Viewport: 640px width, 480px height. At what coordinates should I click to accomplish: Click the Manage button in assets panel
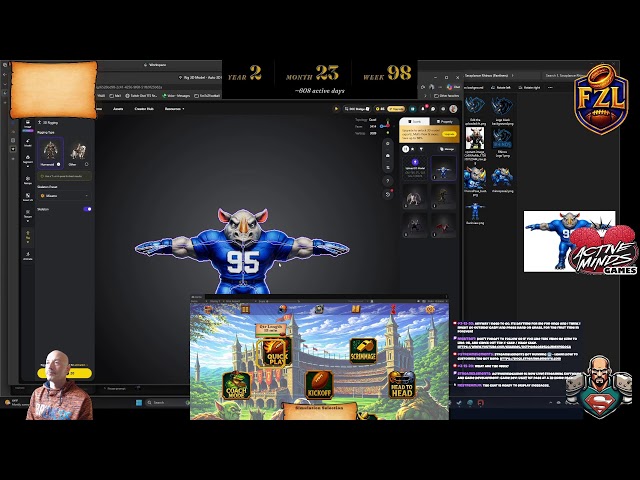click(447, 149)
